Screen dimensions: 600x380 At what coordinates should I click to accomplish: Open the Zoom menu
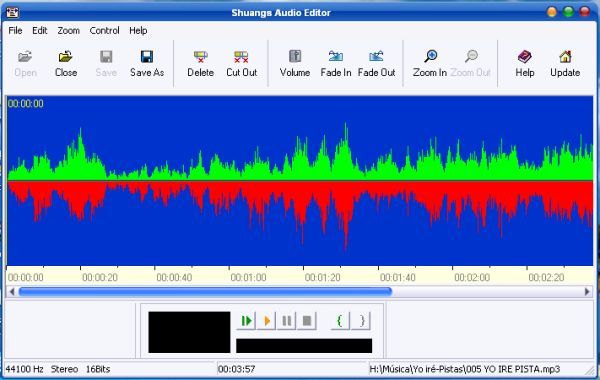[68, 31]
